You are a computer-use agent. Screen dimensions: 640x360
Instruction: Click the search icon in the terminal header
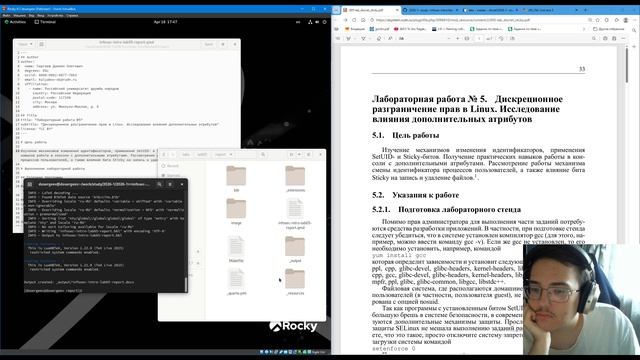click(x=160, y=184)
